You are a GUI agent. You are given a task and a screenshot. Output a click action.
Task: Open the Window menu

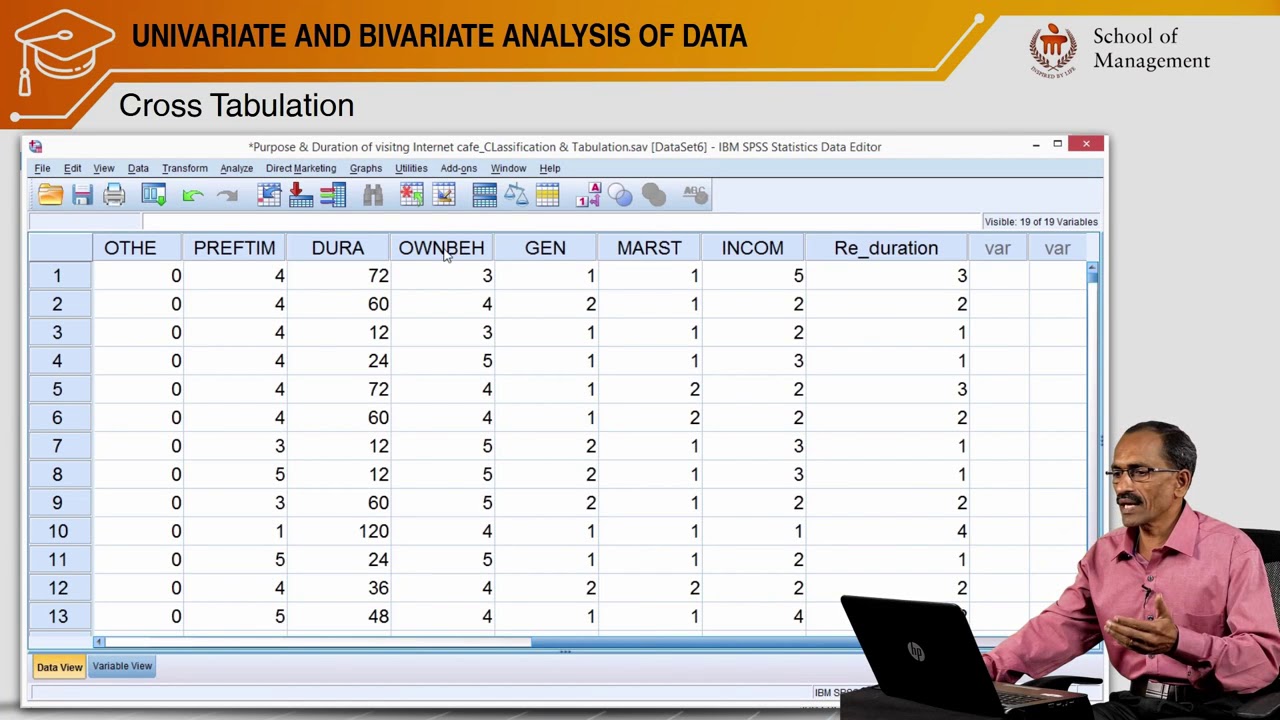(x=508, y=168)
